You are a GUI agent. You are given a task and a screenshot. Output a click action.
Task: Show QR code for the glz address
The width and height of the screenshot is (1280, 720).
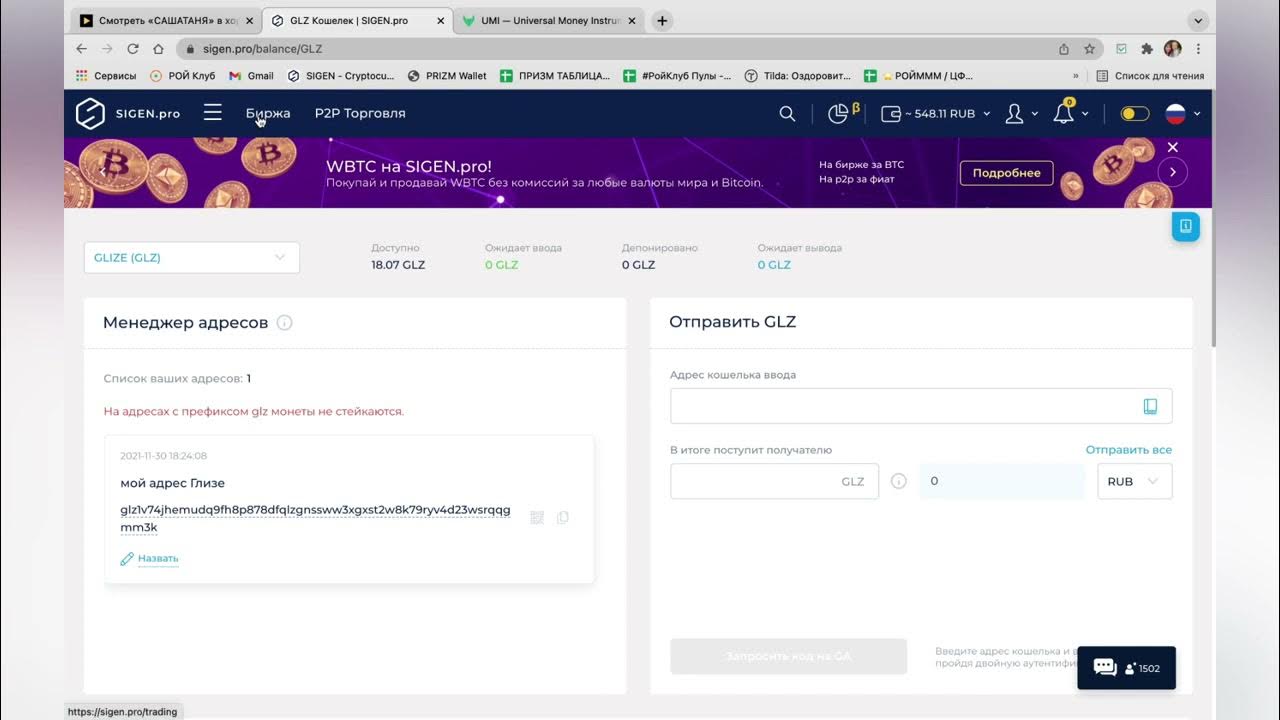click(537, 518)
